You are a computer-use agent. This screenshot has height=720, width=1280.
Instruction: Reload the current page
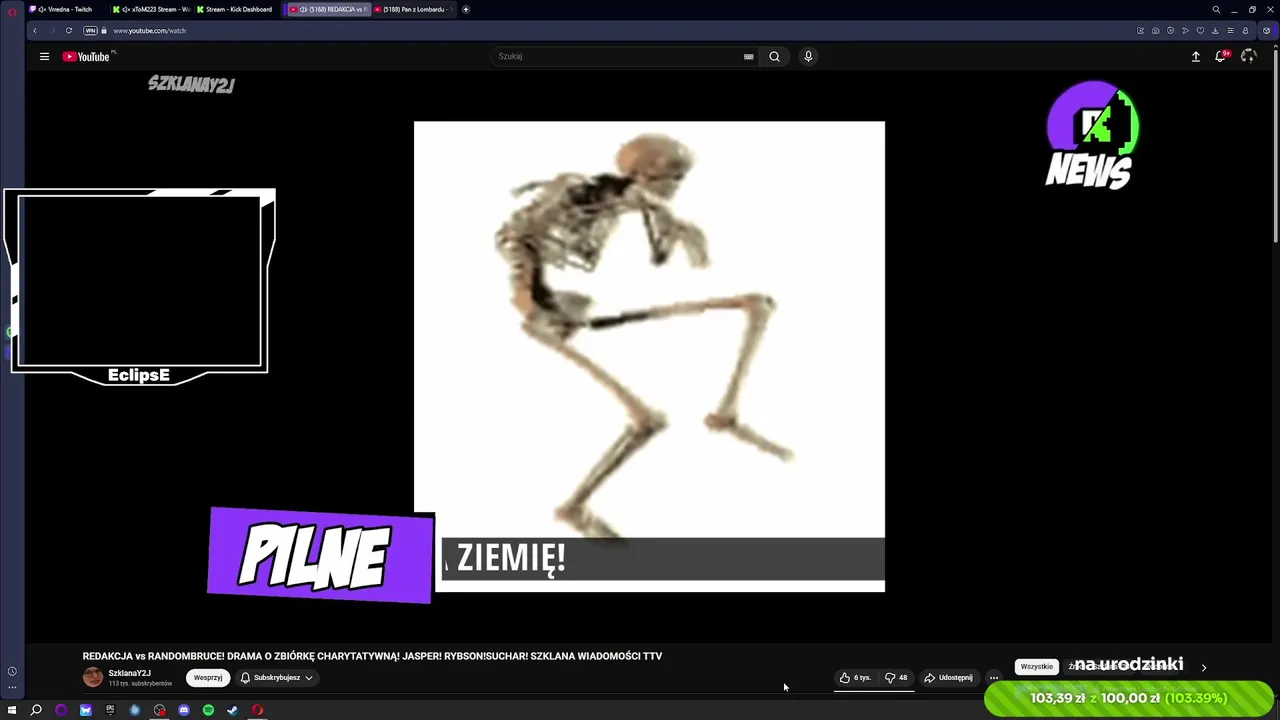click(x=69, y=30)
